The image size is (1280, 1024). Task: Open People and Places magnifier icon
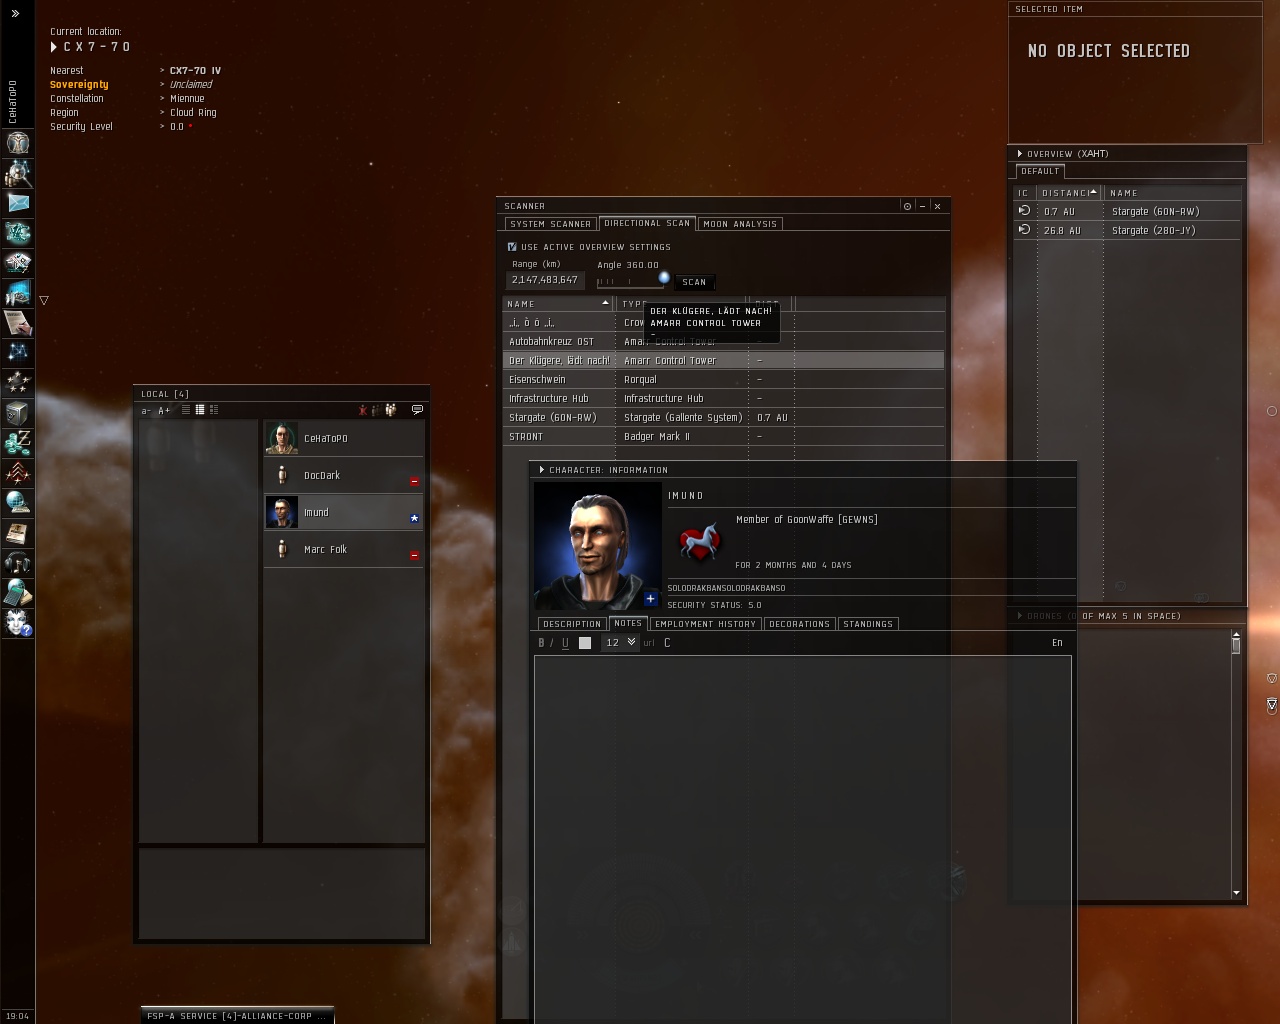pos(17,172)
